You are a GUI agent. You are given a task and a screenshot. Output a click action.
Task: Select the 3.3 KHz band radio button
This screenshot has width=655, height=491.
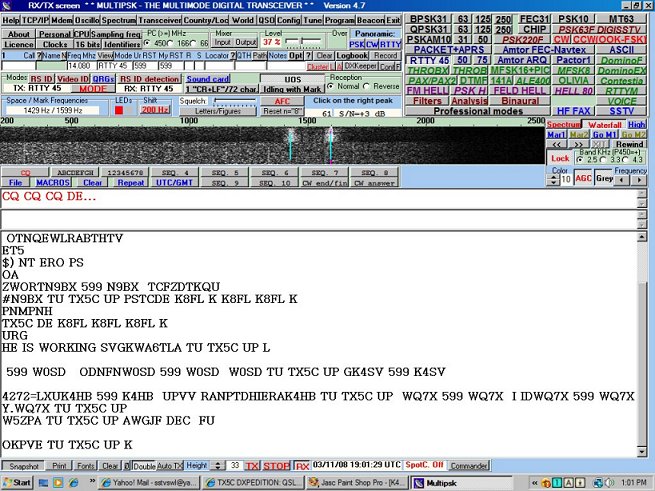(603, 160)
